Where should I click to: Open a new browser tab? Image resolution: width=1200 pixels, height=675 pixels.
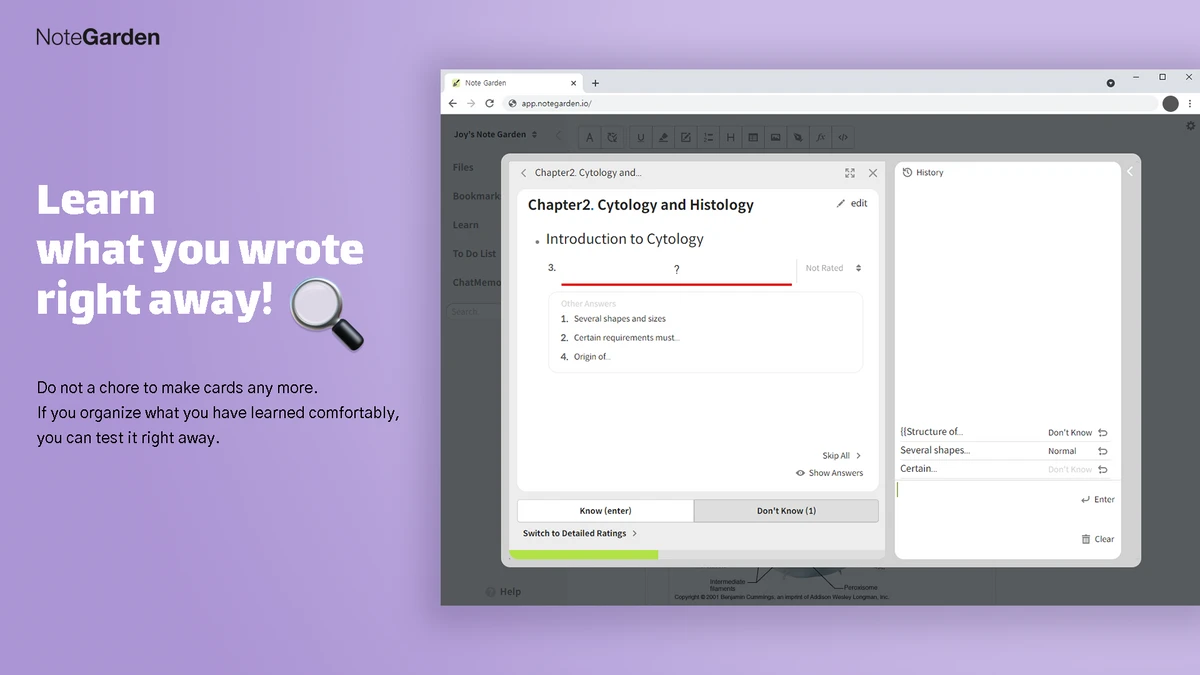click(x=595, y=83)
